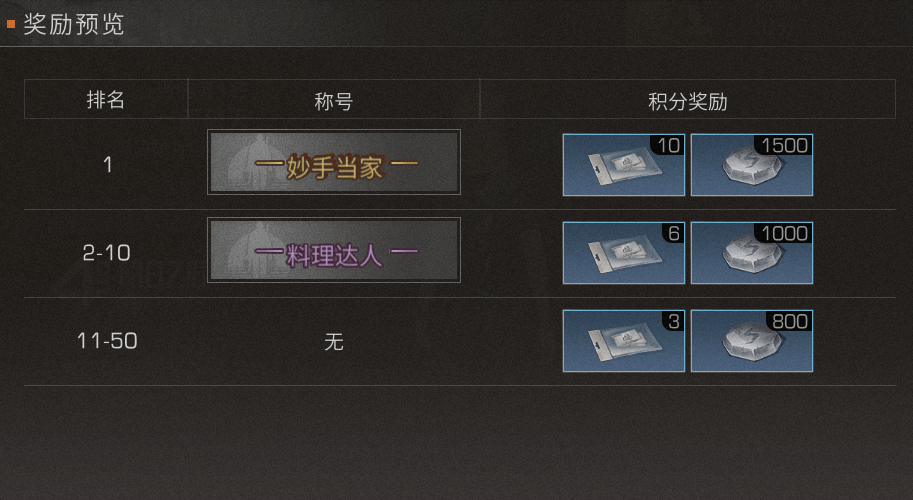Click the rank 1 envelope reward icon (10)

tap(624, 165)
